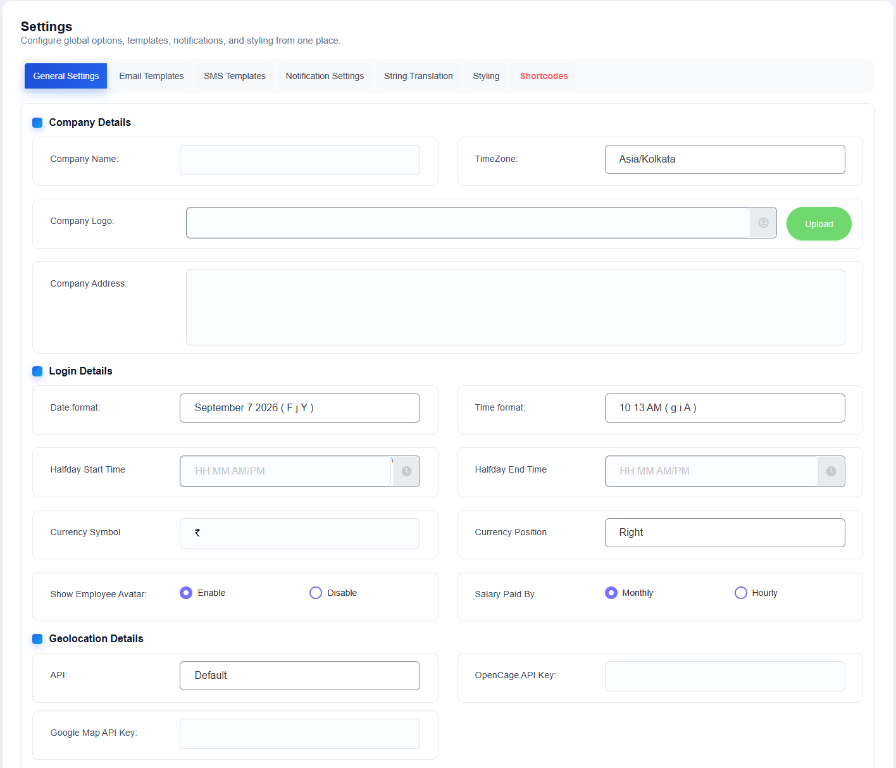
Task: Open the TimeZone dropdown showing Asia/Kolkata
Action: coord(725,159)
